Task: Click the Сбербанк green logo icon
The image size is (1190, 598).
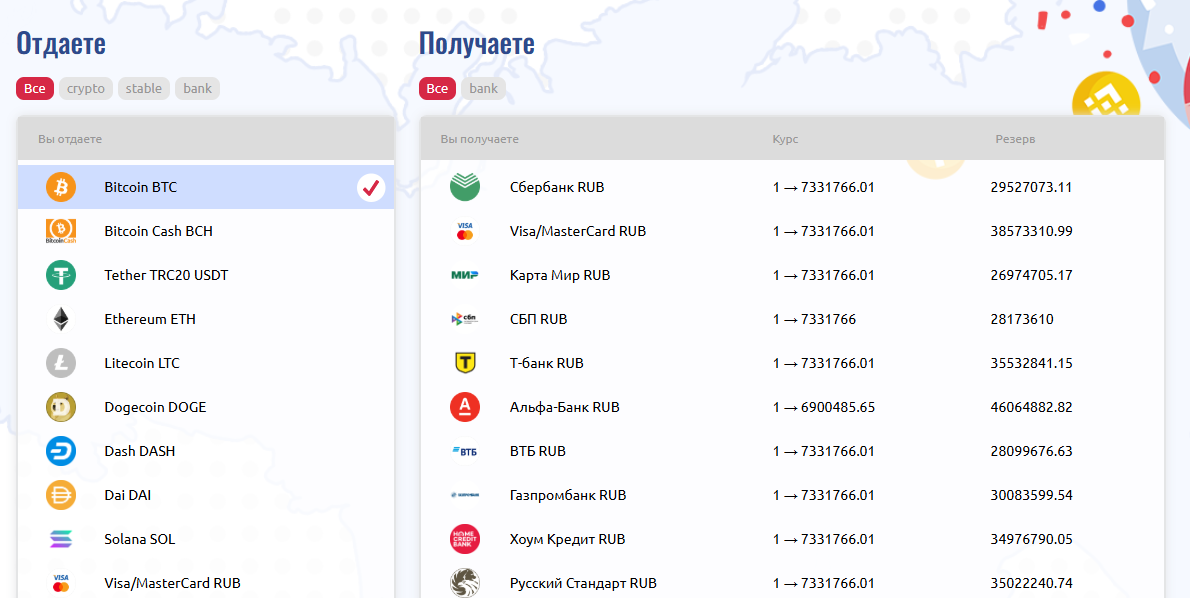Action: [464, 187]
